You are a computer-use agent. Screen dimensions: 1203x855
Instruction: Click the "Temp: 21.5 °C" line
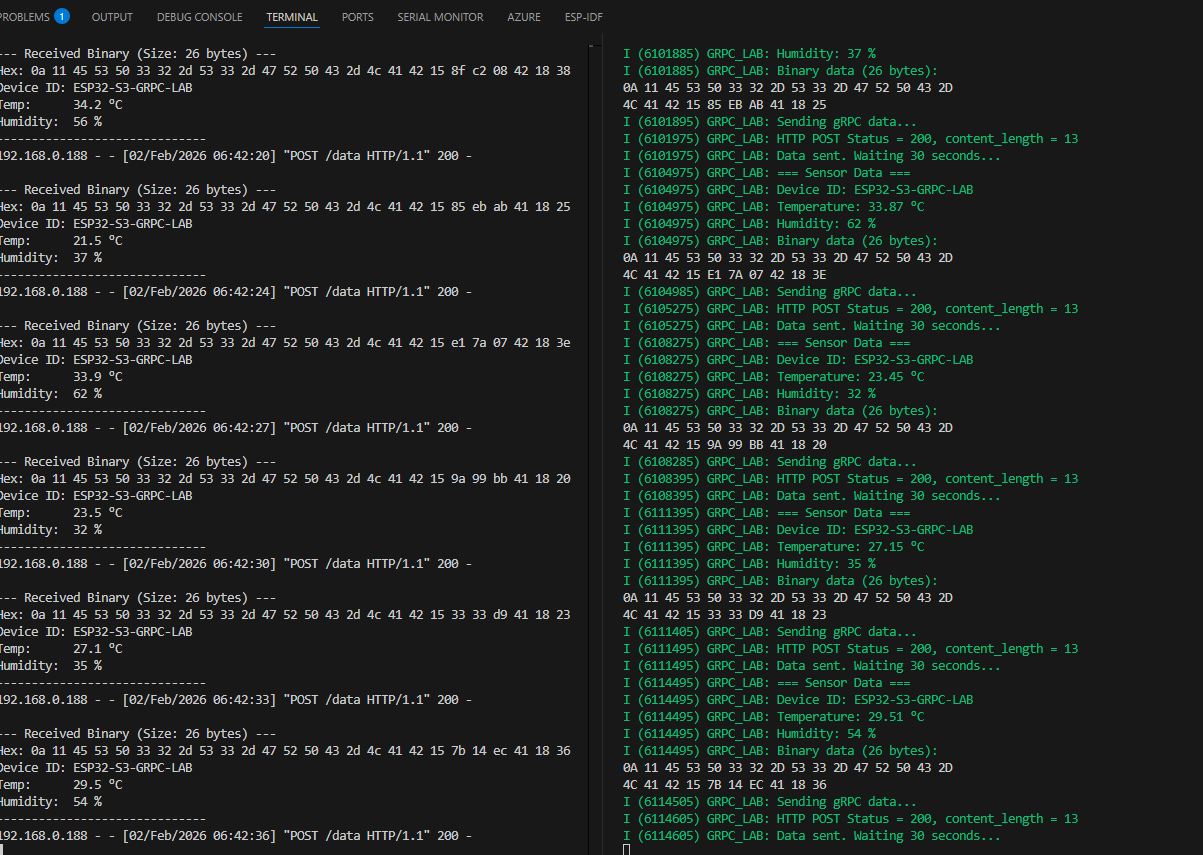click(61, 241)
